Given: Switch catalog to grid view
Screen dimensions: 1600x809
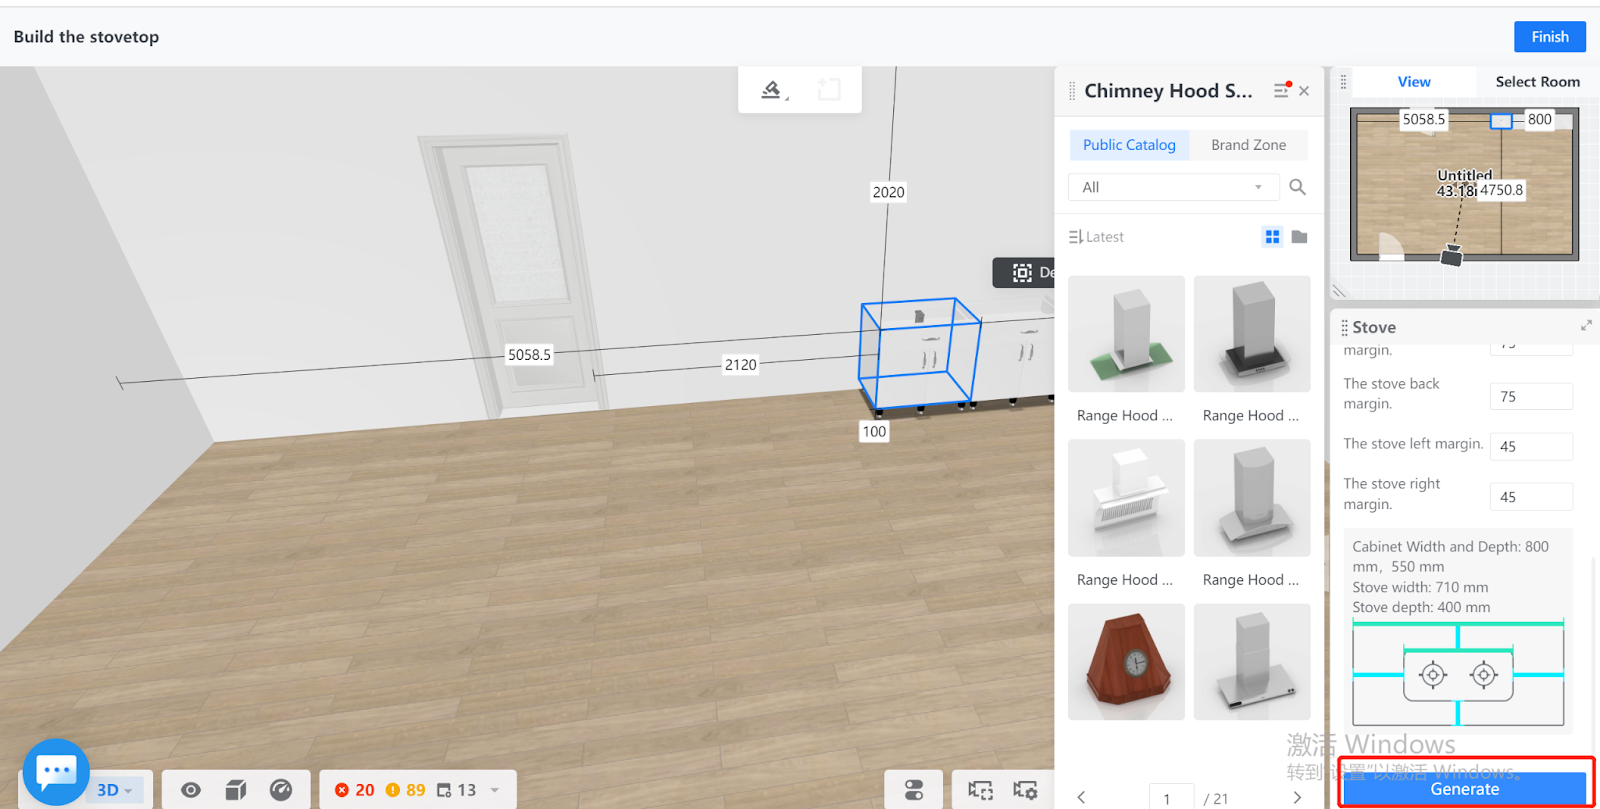Looking at the screenshot, I should click(1272, 237).
